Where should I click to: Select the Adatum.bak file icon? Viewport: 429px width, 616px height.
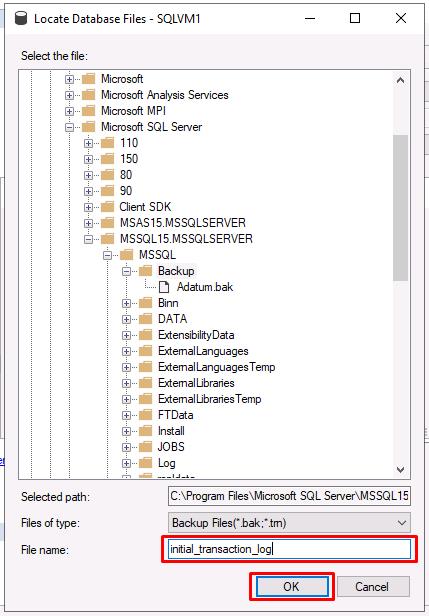tap(164, 287)
